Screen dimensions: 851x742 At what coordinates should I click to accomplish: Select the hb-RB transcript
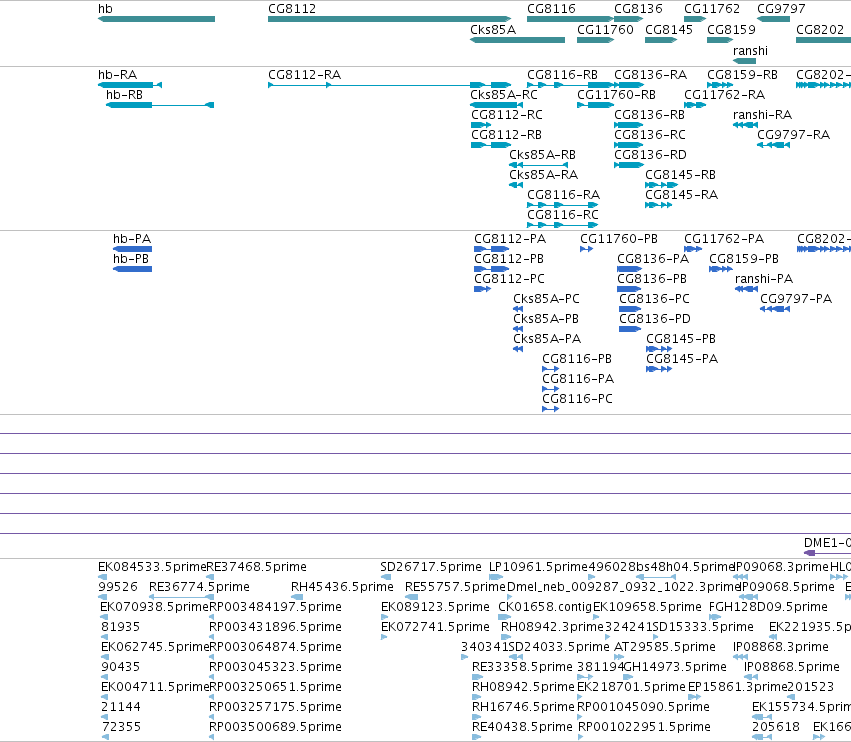[160, 105]
